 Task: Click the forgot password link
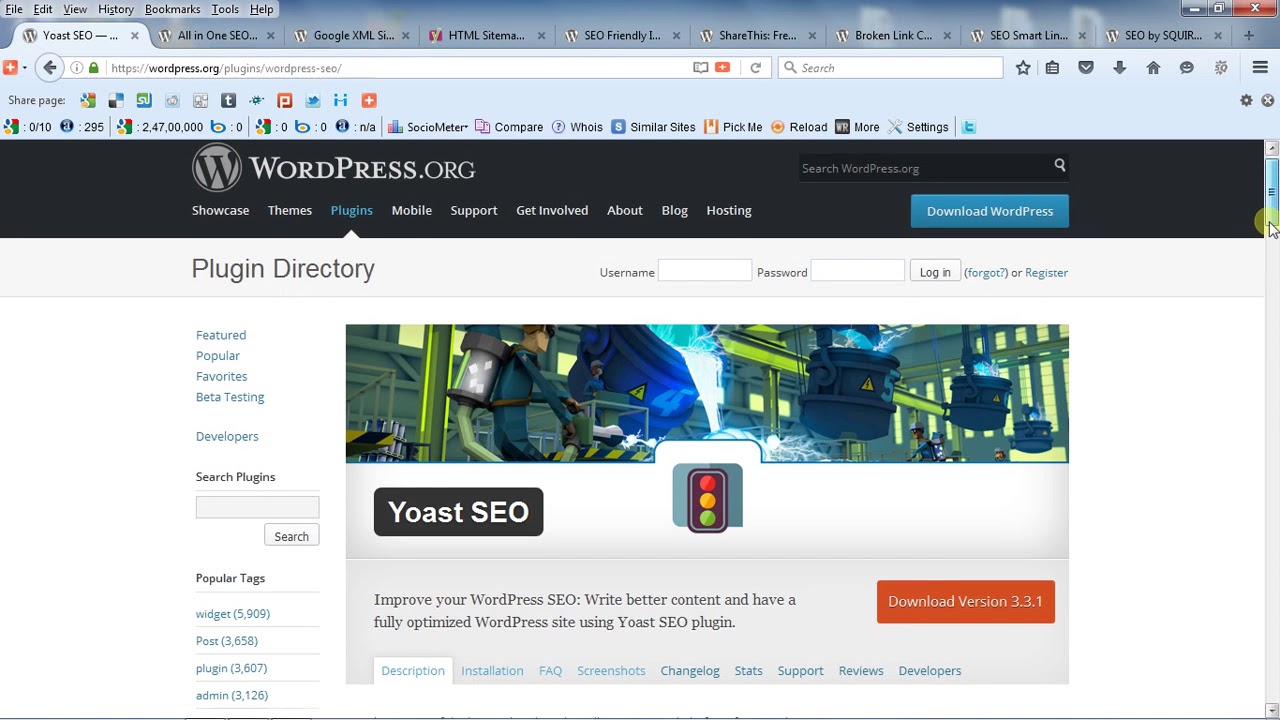(985, 272)
